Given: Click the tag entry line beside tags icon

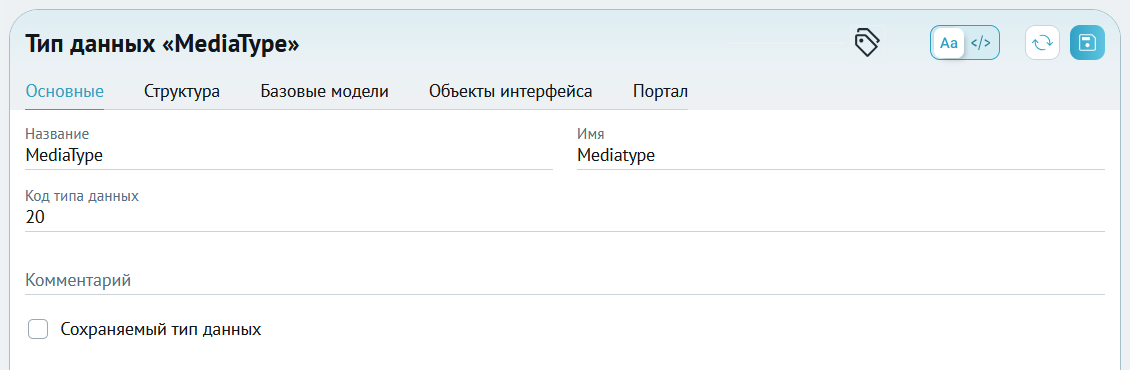Looking at the screenshot, I should click(x=786, y=43).
